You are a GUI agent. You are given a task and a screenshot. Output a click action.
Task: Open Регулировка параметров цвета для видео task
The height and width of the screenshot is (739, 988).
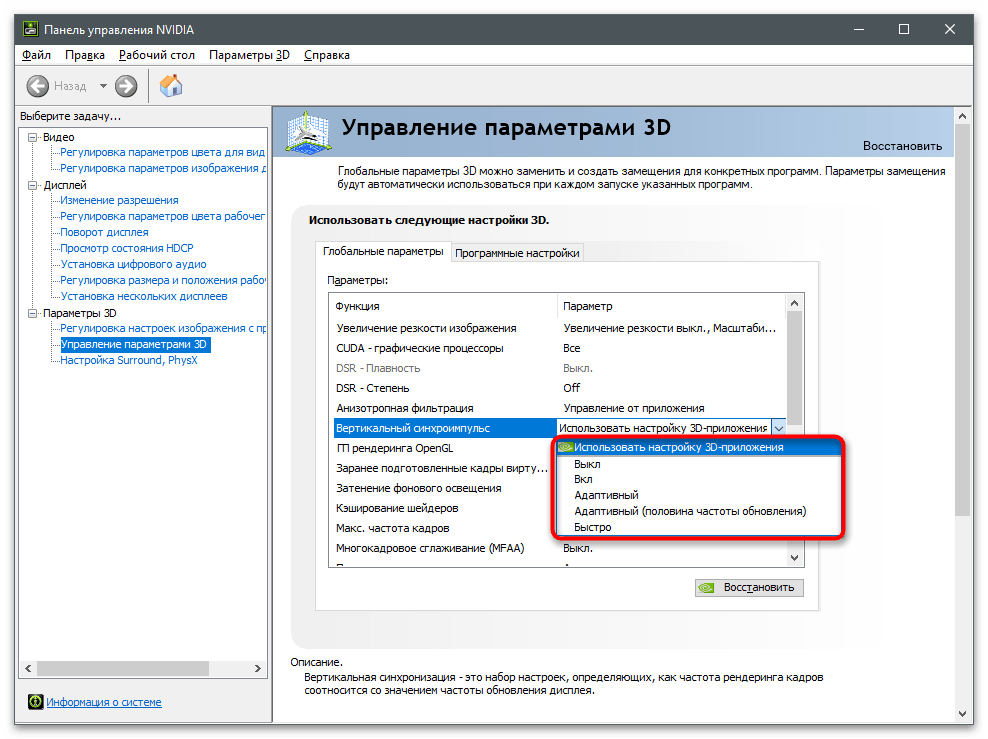pyautogui.click(x=163, y=152)
